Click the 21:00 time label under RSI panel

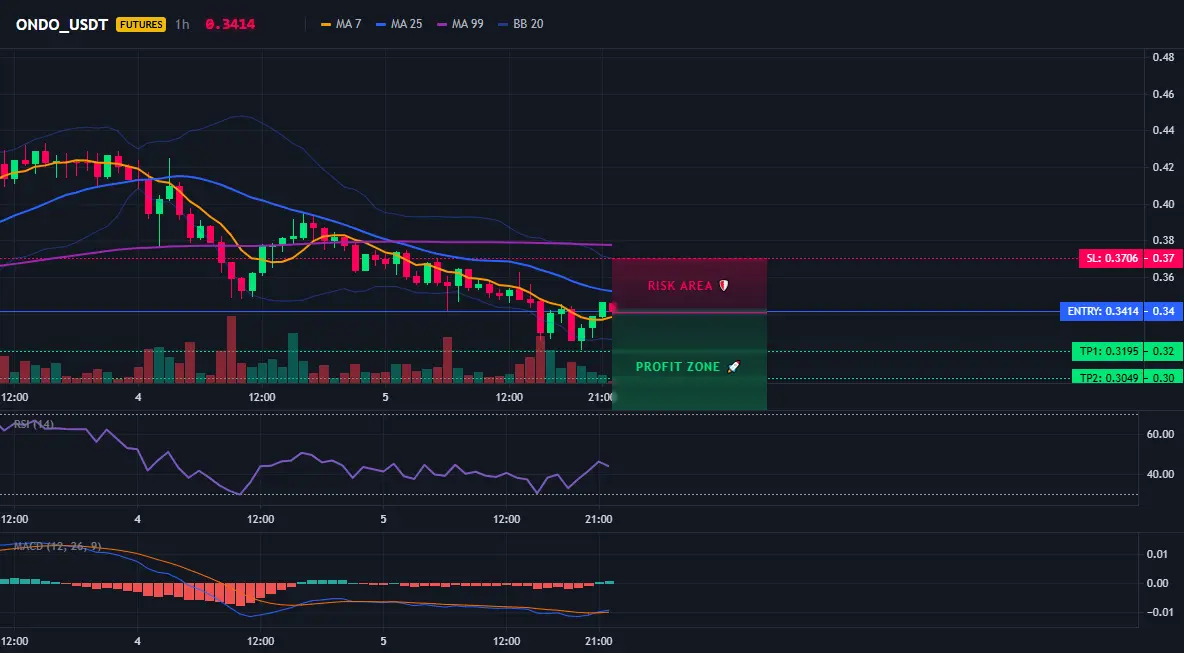point(599,519)
